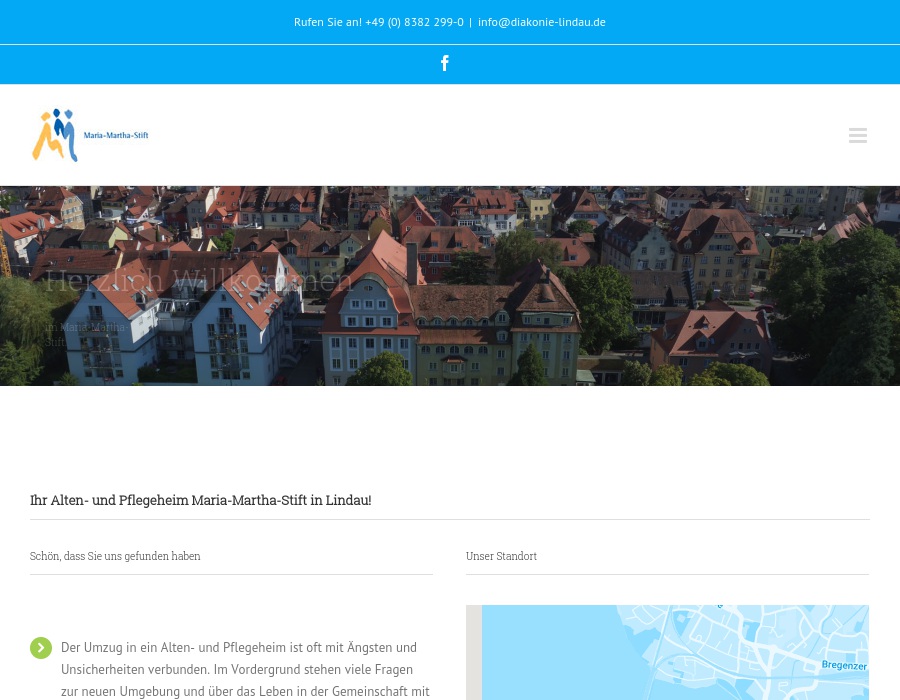The height and width of the screenshot is (700, 900).
Task: Click the Schön, dass Sie uns gefunden haben heading
Action: point(115,556)
